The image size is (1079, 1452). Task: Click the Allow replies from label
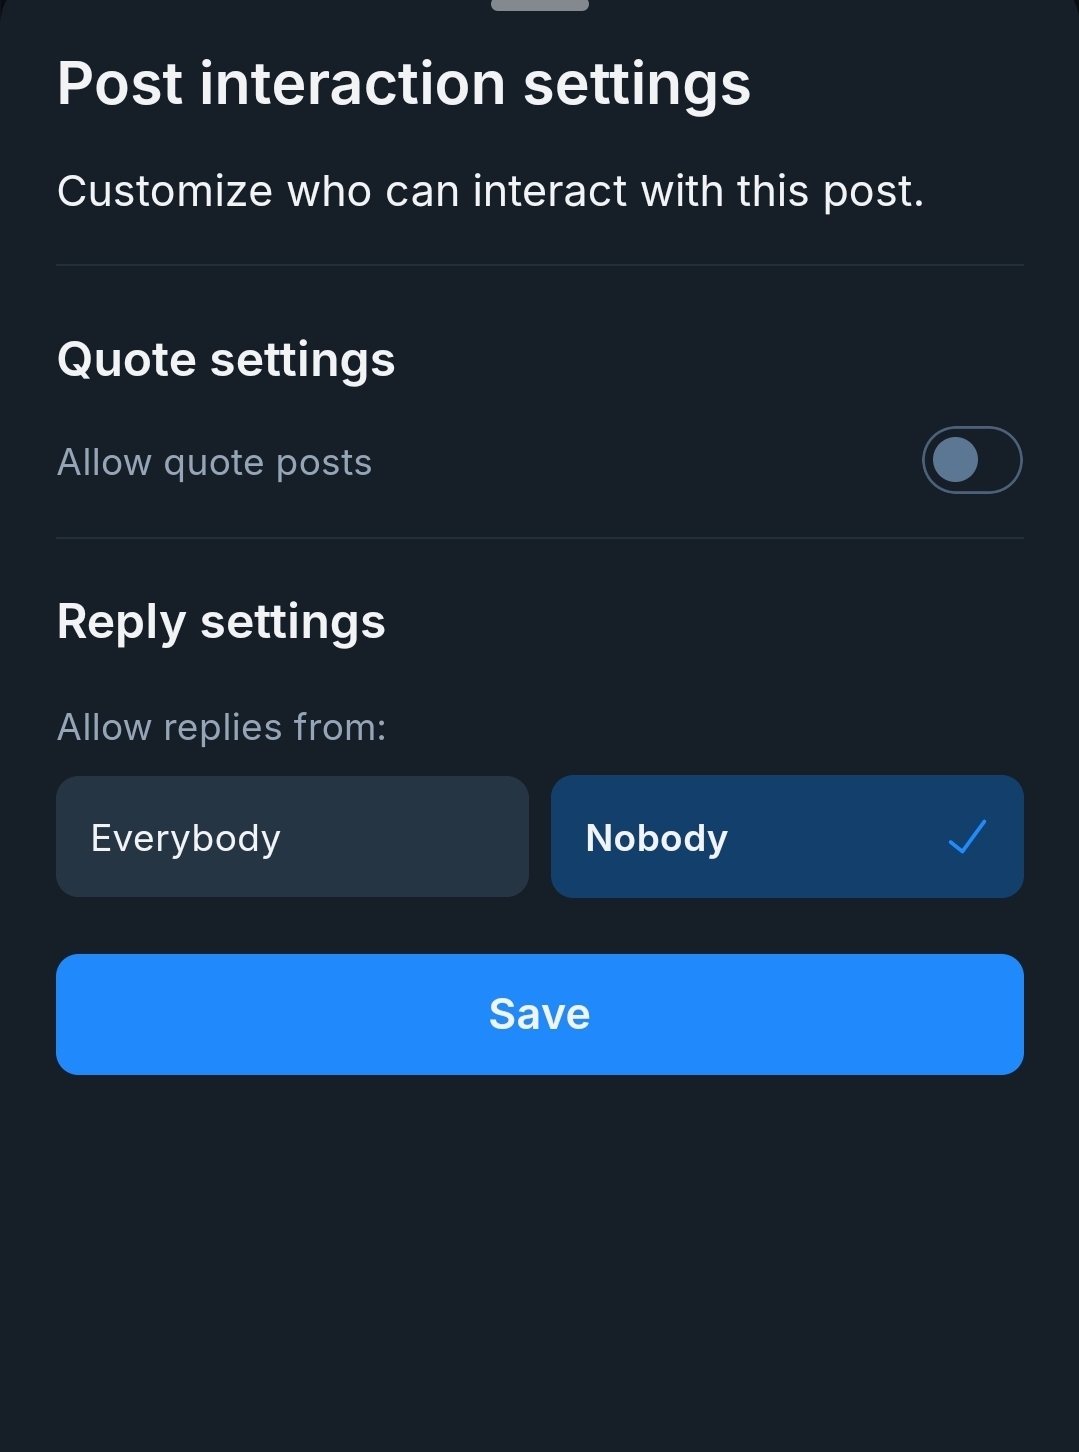click(x=221, y=727)
